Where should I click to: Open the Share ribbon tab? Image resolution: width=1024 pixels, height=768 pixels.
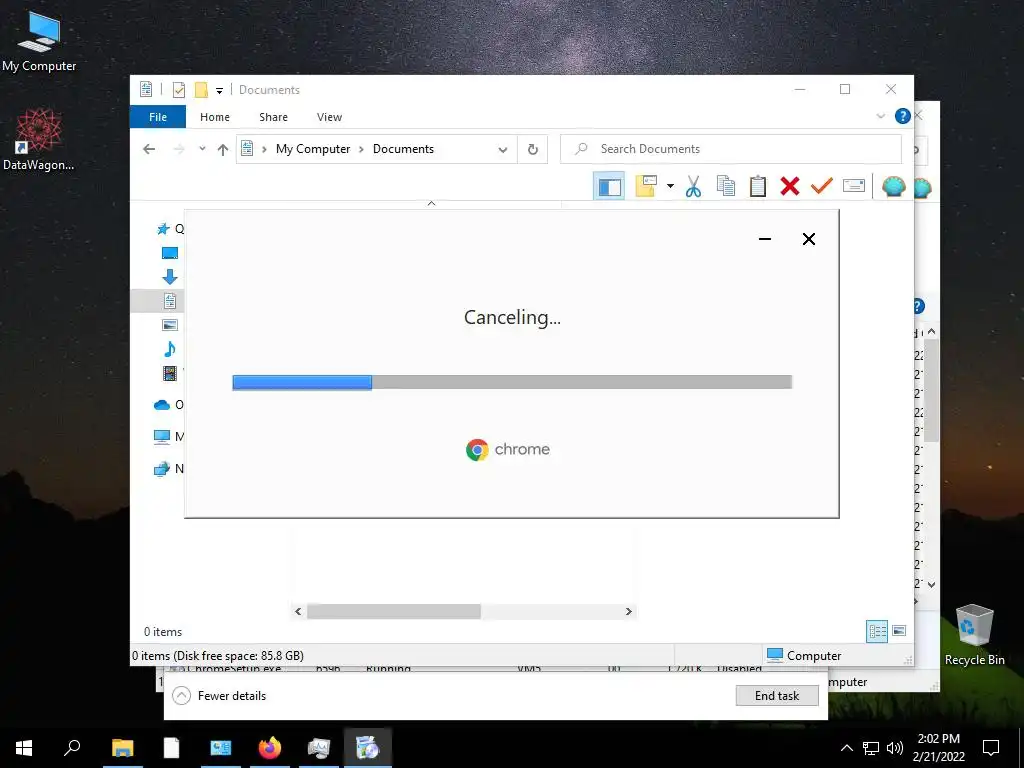coord(273,117)
